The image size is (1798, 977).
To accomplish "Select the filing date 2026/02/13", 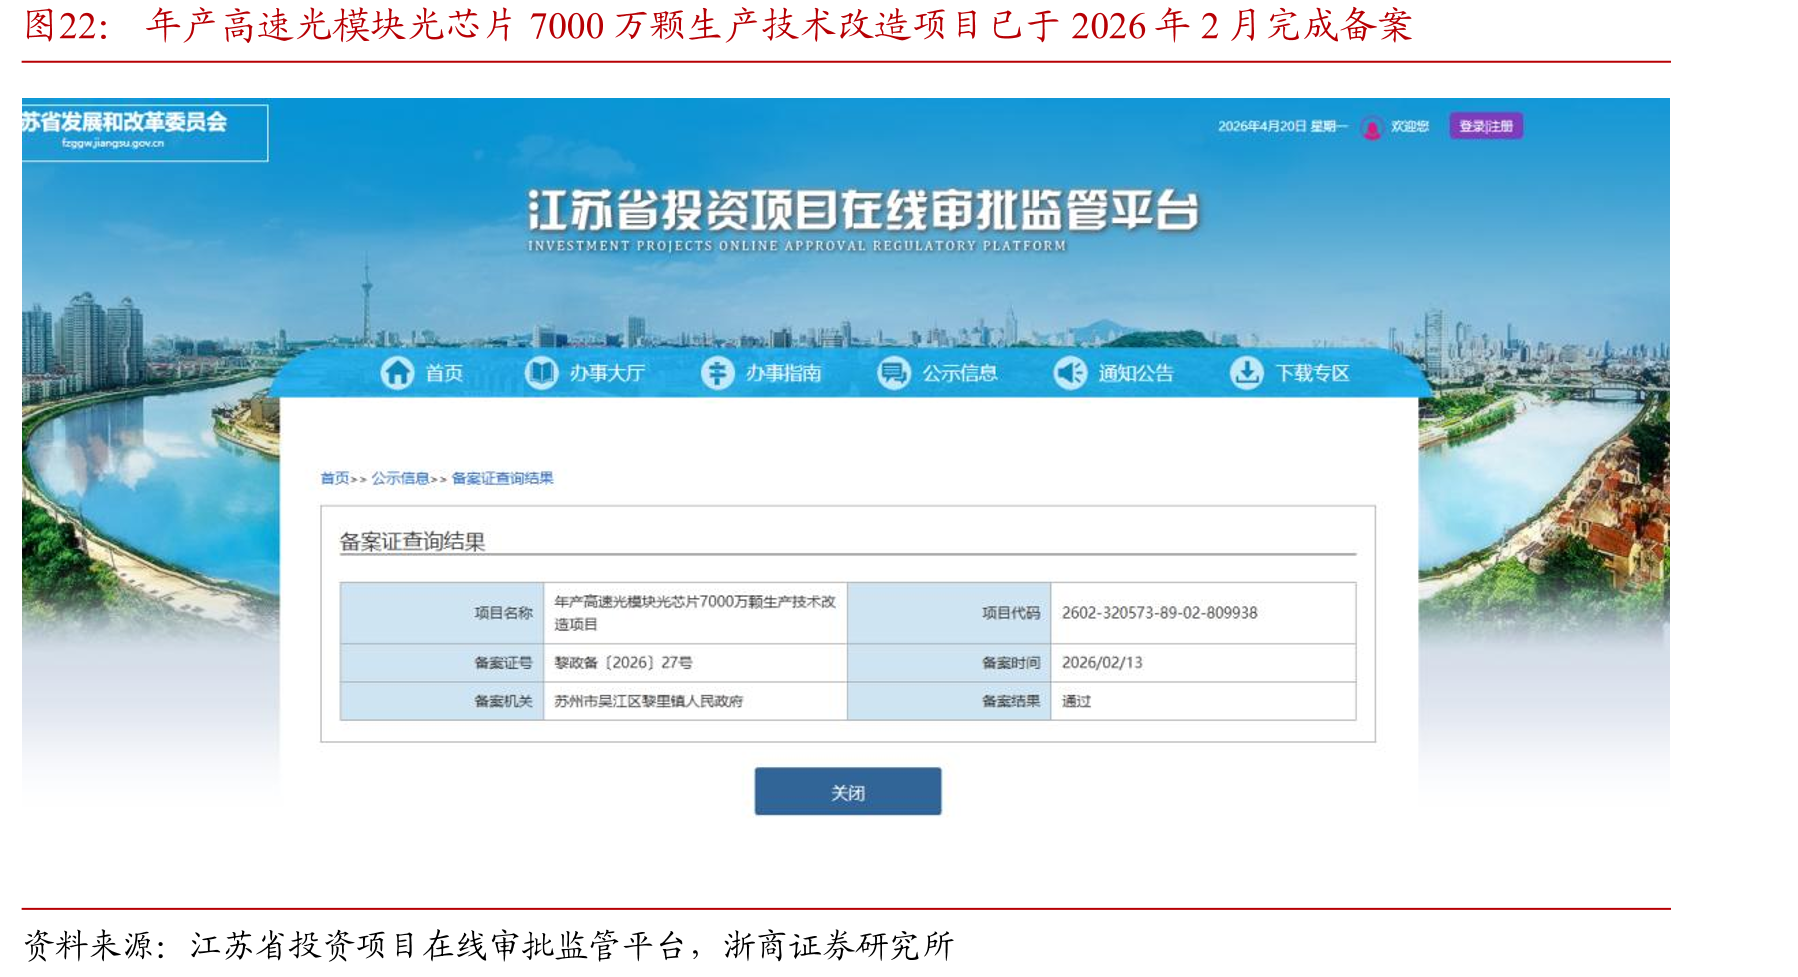I will [1102, 663].
